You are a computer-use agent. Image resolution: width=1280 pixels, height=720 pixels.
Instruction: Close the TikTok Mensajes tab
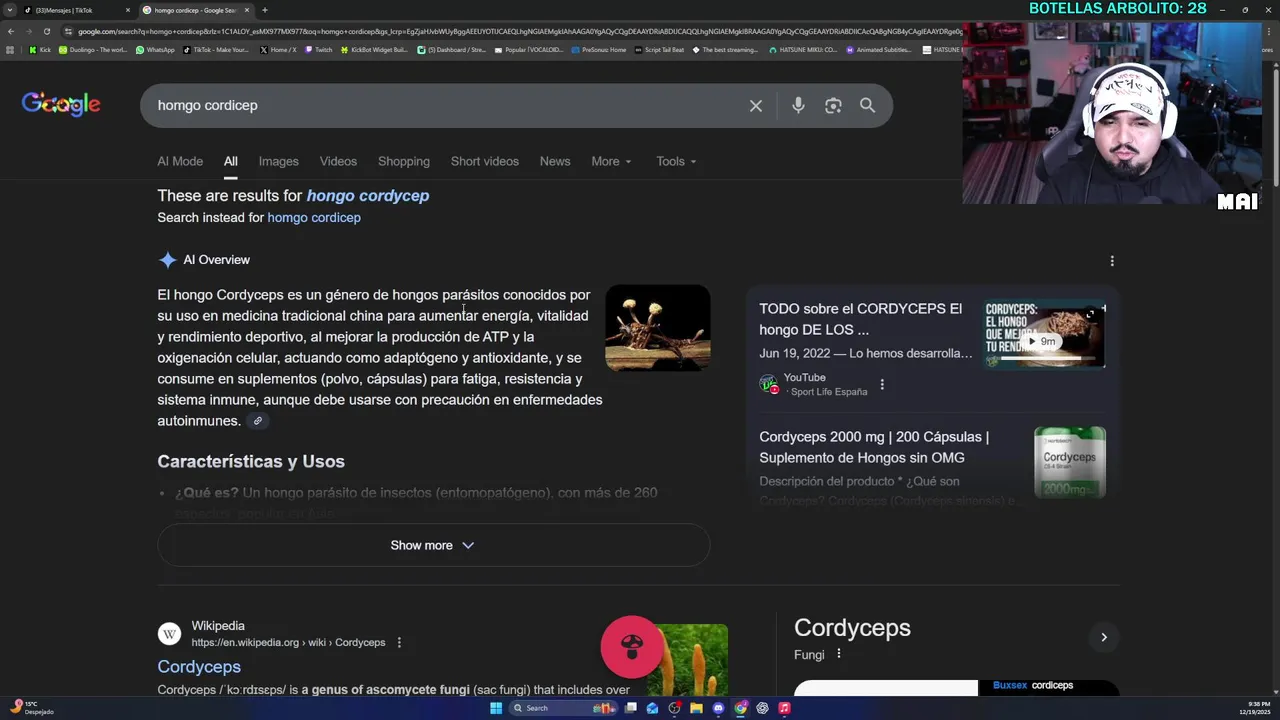[x=128, y=10]
